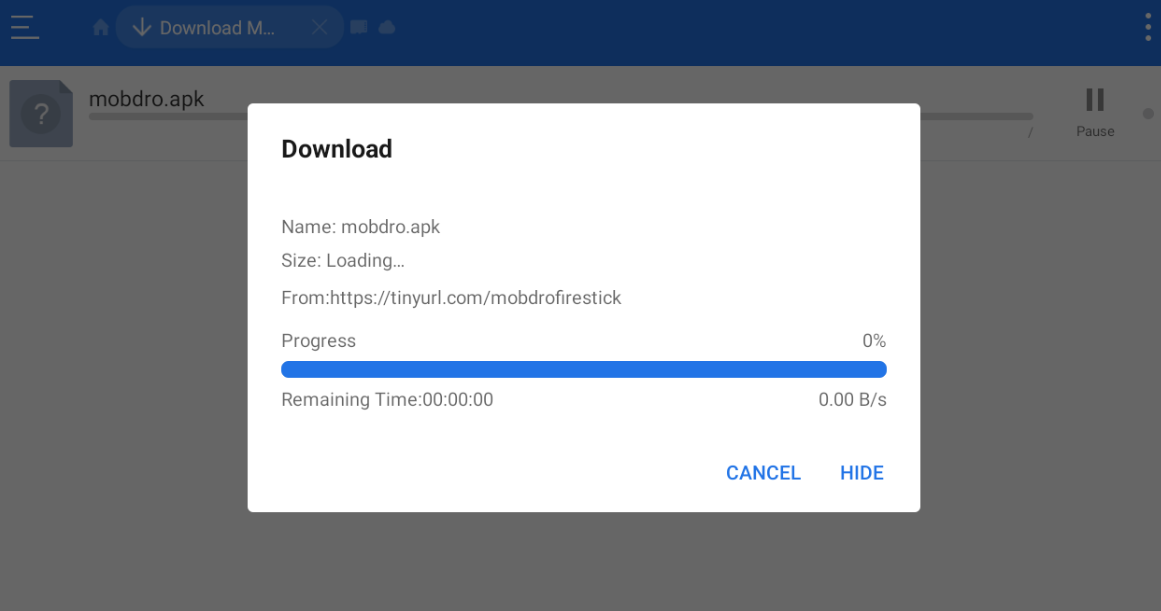Hide the download dialog

coord(861,473)
